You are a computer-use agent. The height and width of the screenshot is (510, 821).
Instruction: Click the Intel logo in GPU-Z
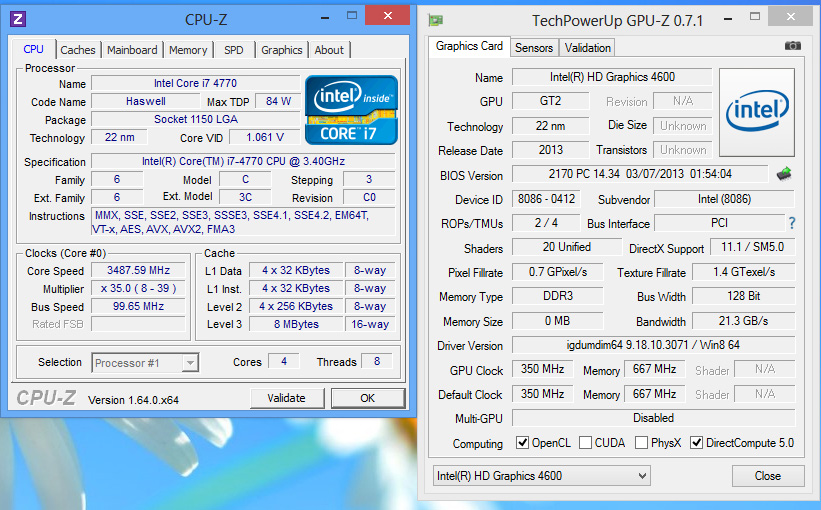pyautogui.click(x=757, y=112)
